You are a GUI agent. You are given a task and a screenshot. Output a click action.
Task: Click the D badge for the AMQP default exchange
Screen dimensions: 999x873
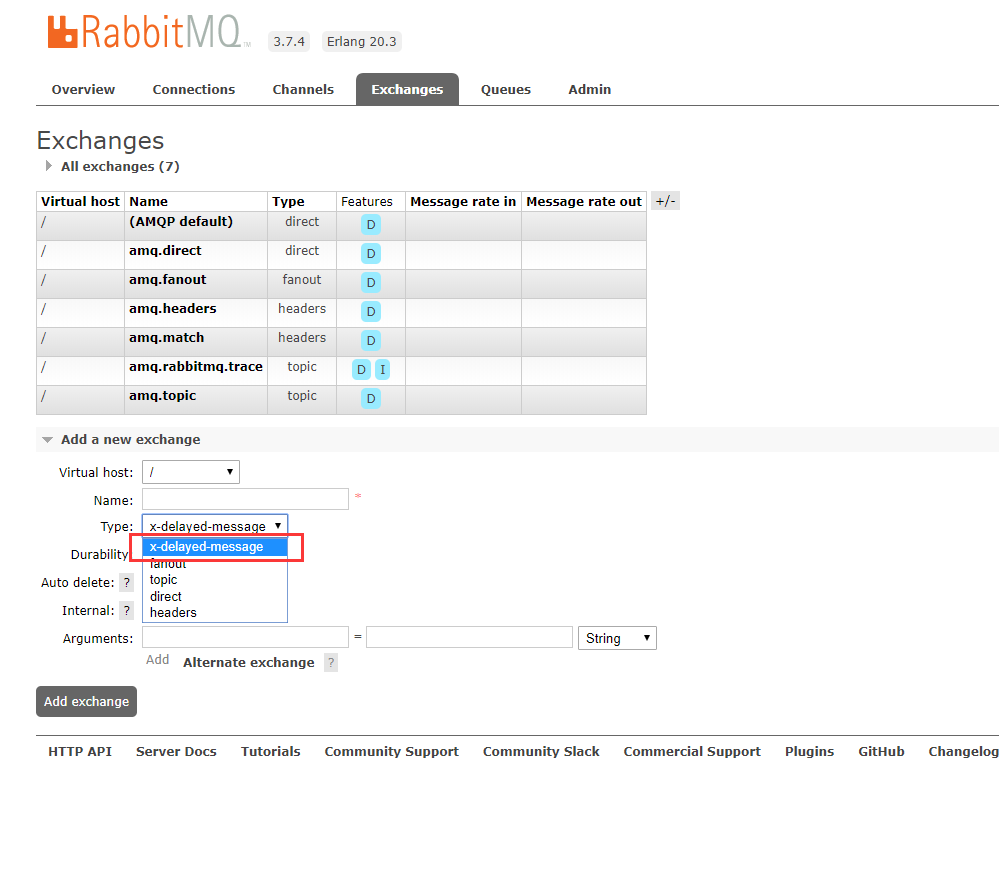click(x=371, y=224)
